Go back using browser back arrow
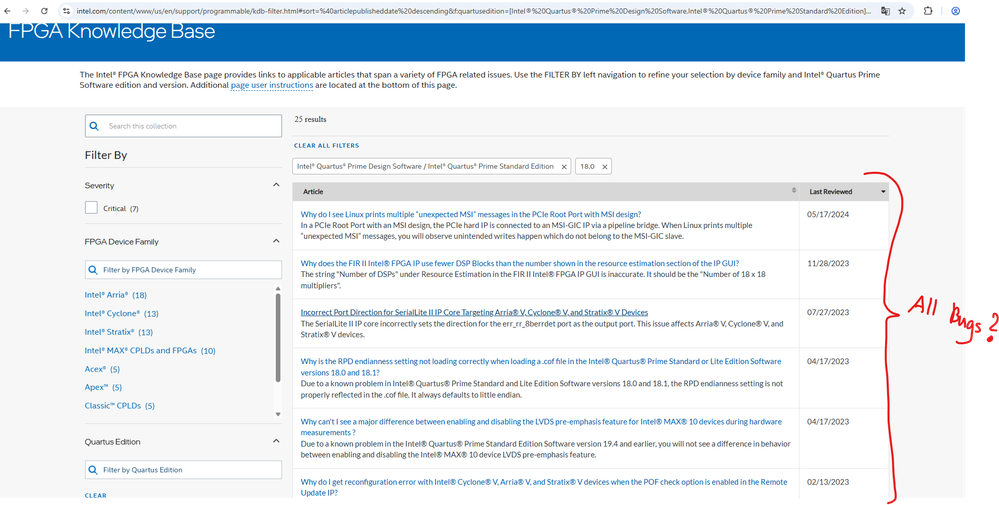This screenshot has width=999, height=505. pyautogui.click(x=8, y=11)
